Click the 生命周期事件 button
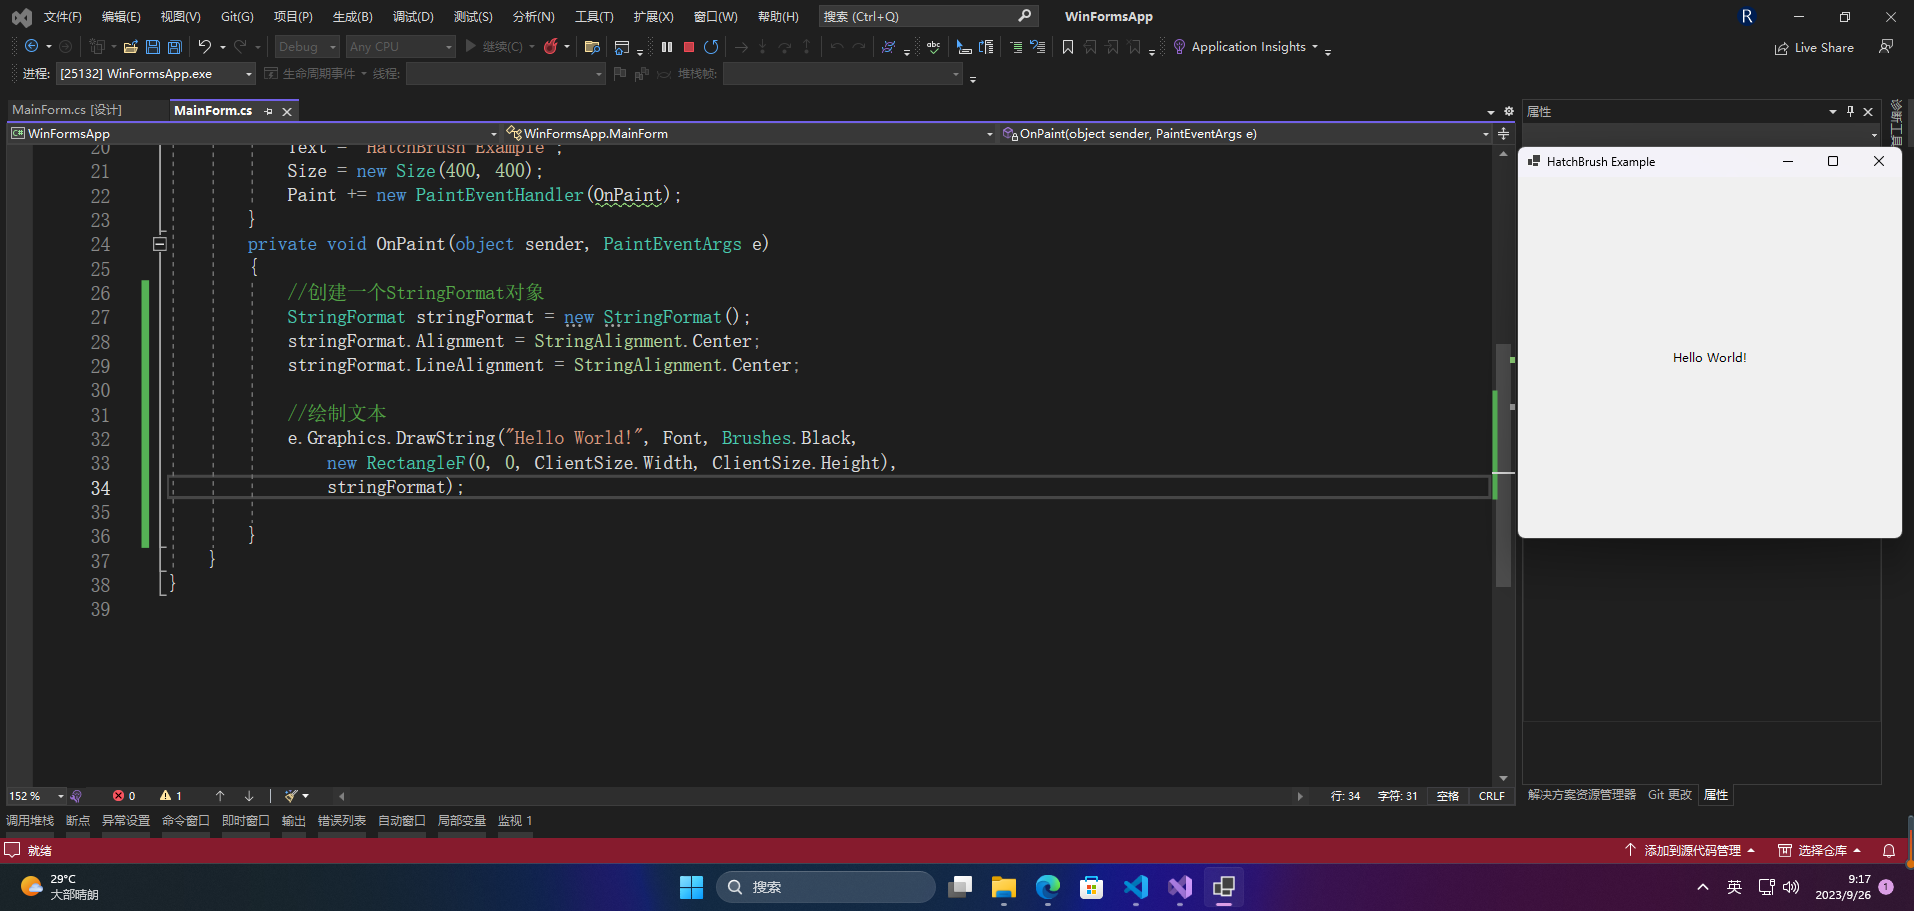 pos(310,73)
